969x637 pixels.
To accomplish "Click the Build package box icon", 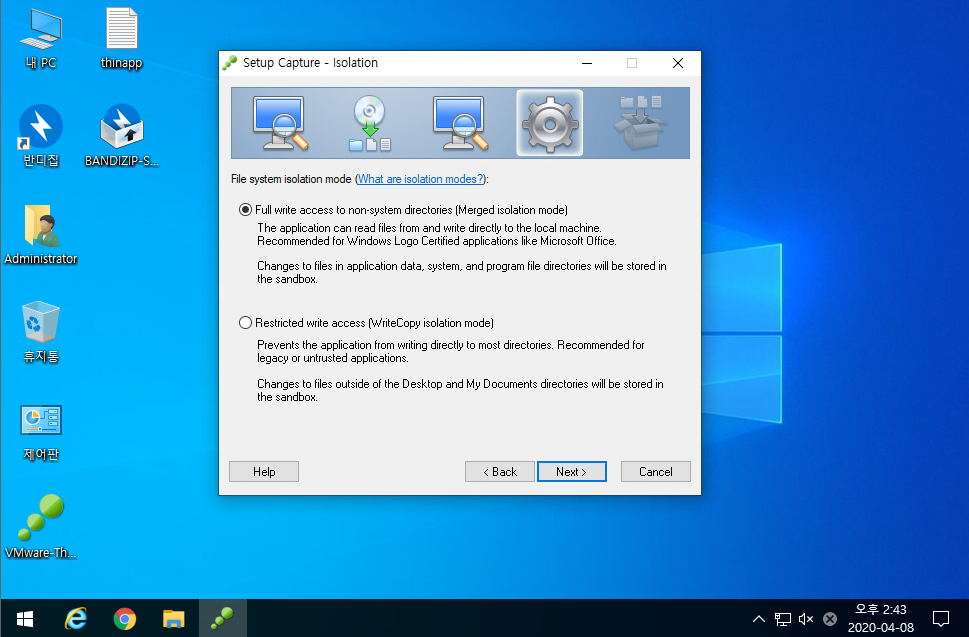I will click(x=640, y=123).
